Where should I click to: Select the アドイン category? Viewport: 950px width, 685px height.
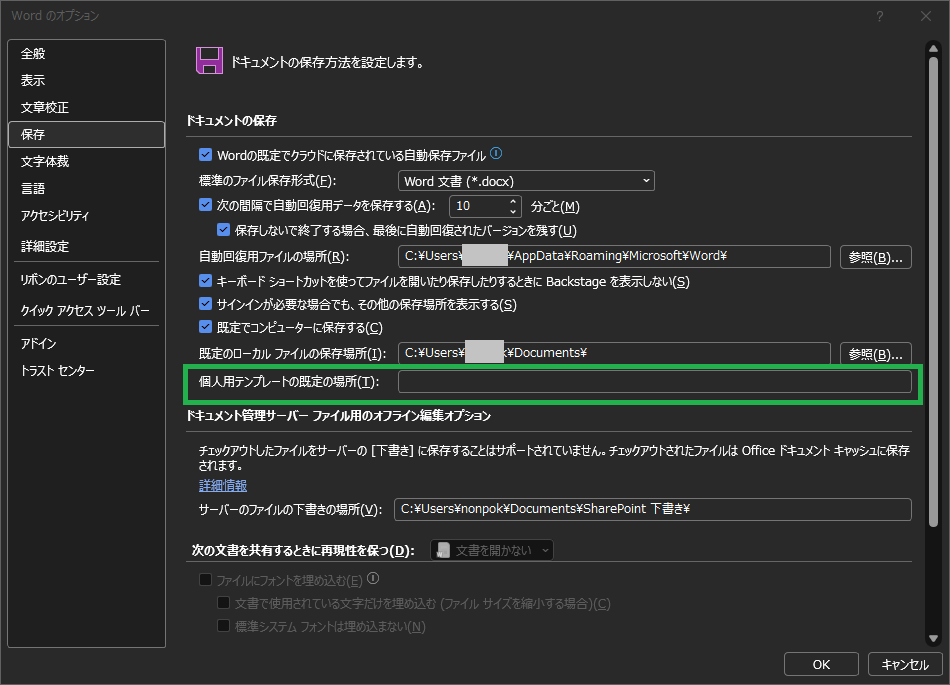(87, 343)
